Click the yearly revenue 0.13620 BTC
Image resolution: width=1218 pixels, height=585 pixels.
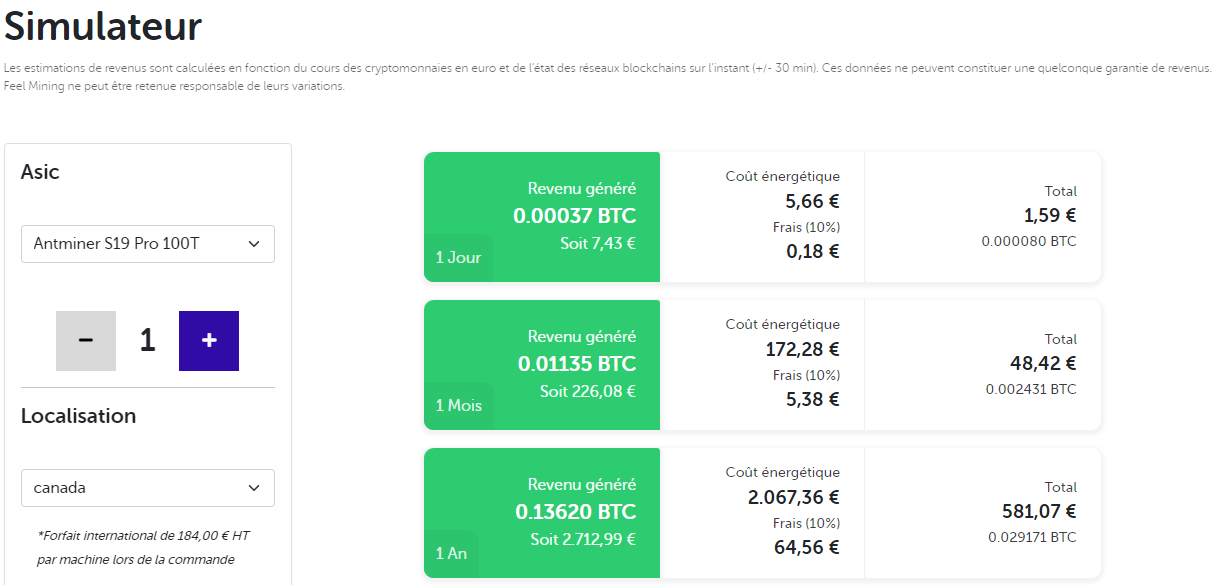click(575, 512)
